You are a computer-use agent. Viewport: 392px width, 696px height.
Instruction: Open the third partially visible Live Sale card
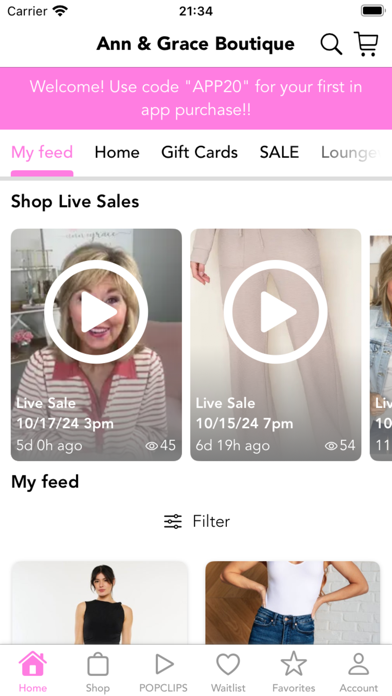(381, 345)
